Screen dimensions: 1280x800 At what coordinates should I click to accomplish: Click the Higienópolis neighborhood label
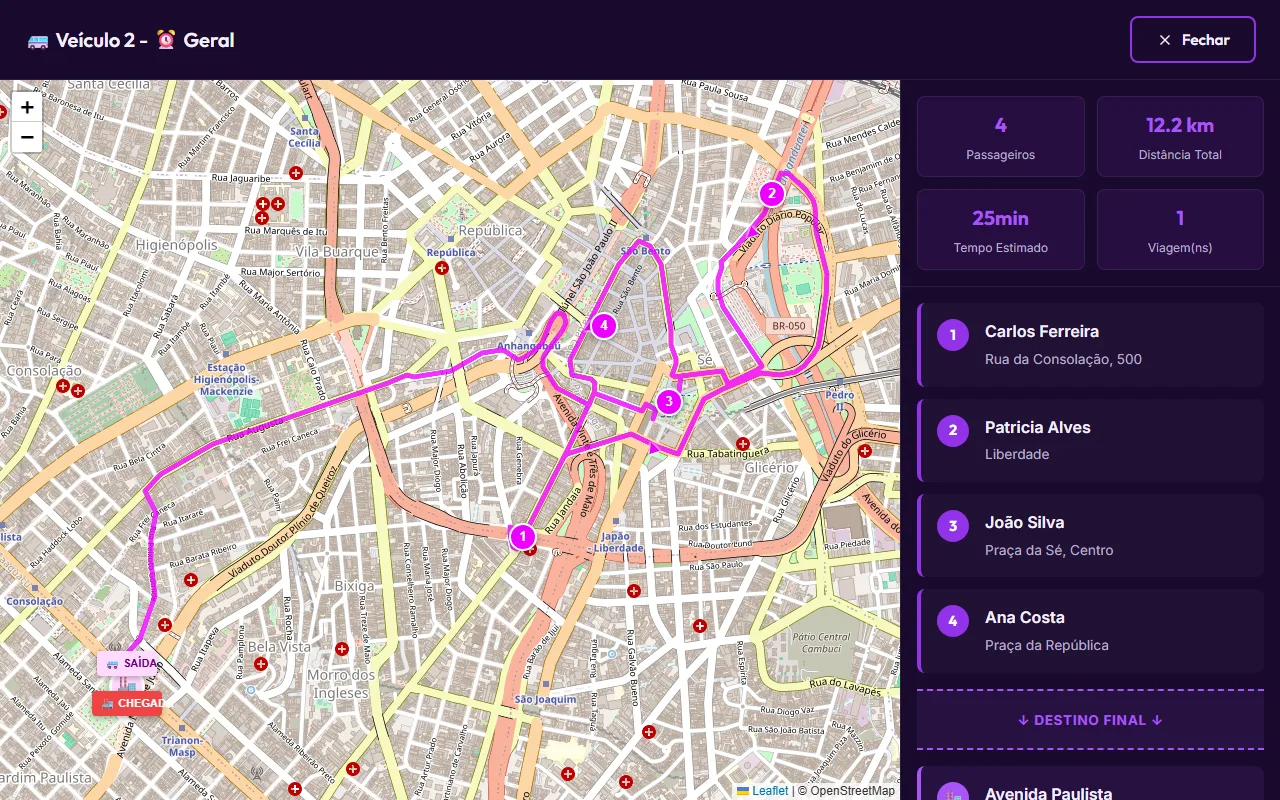tap(176, 245)
